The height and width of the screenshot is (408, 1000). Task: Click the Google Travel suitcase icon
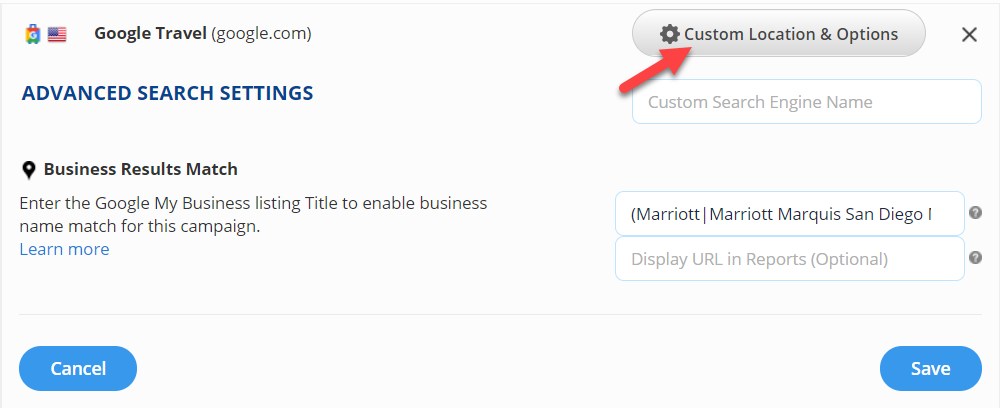point(33,34)
